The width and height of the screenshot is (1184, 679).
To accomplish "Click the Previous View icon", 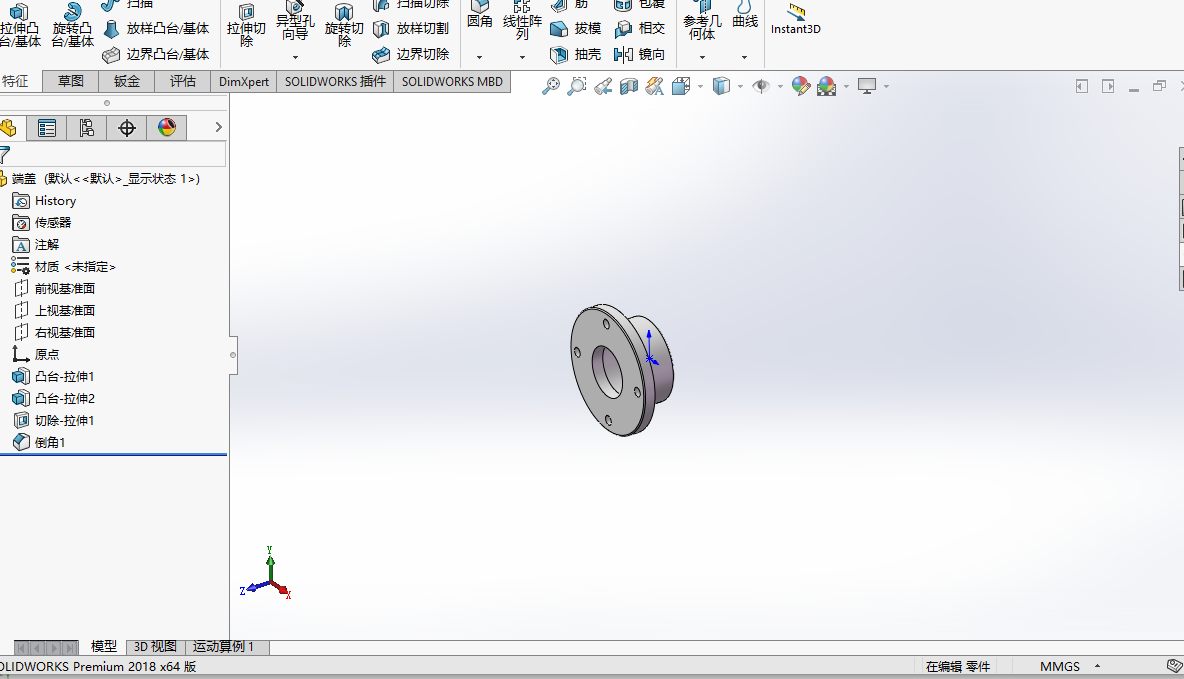I will pos(603,86).
